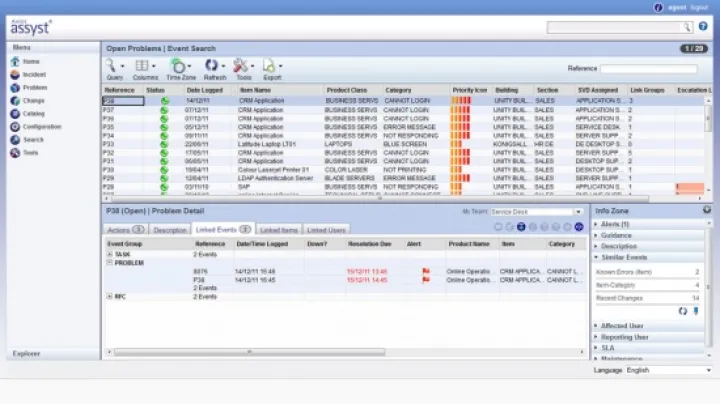720x404 pixels.
Task: Open the Incident menu icon
Action: point(15,74)
